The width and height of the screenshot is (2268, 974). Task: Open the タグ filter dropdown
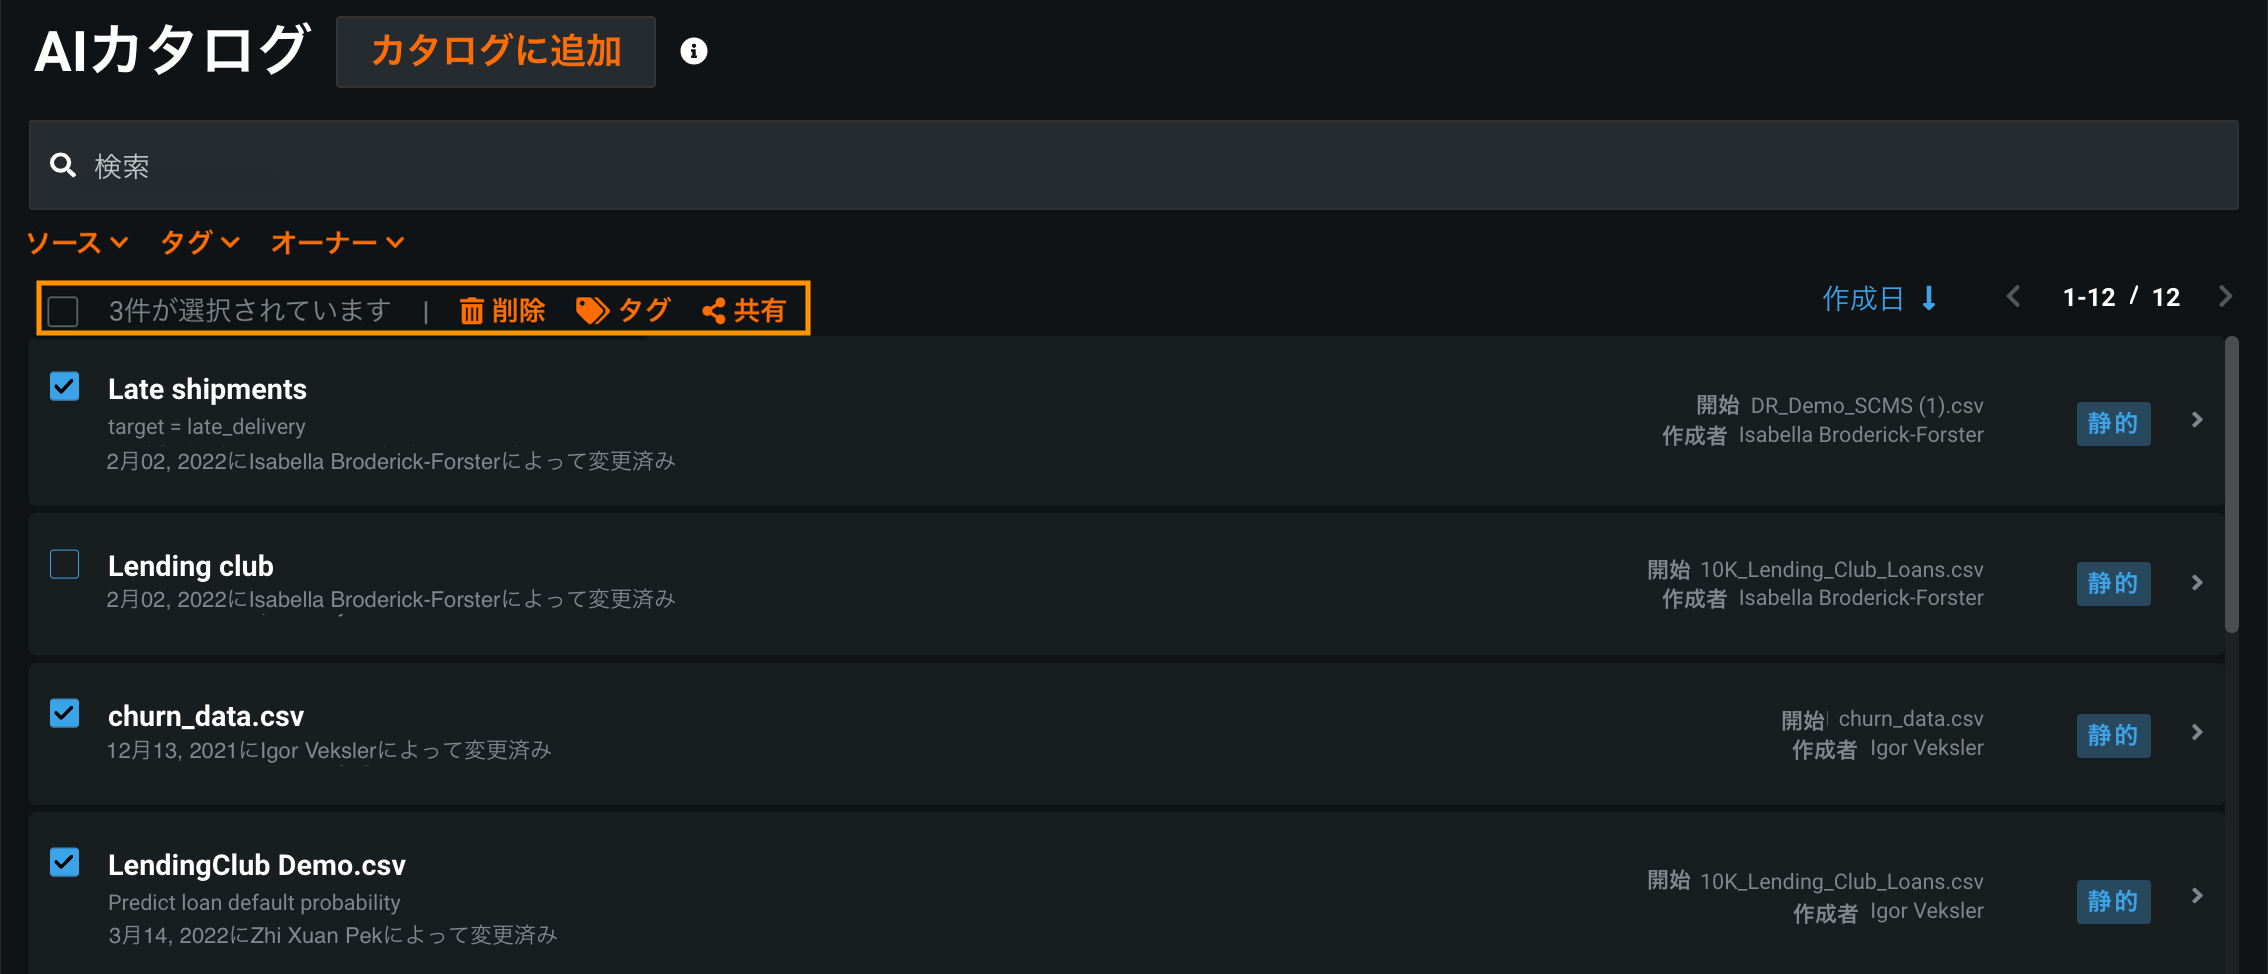(x=200, y=242)
